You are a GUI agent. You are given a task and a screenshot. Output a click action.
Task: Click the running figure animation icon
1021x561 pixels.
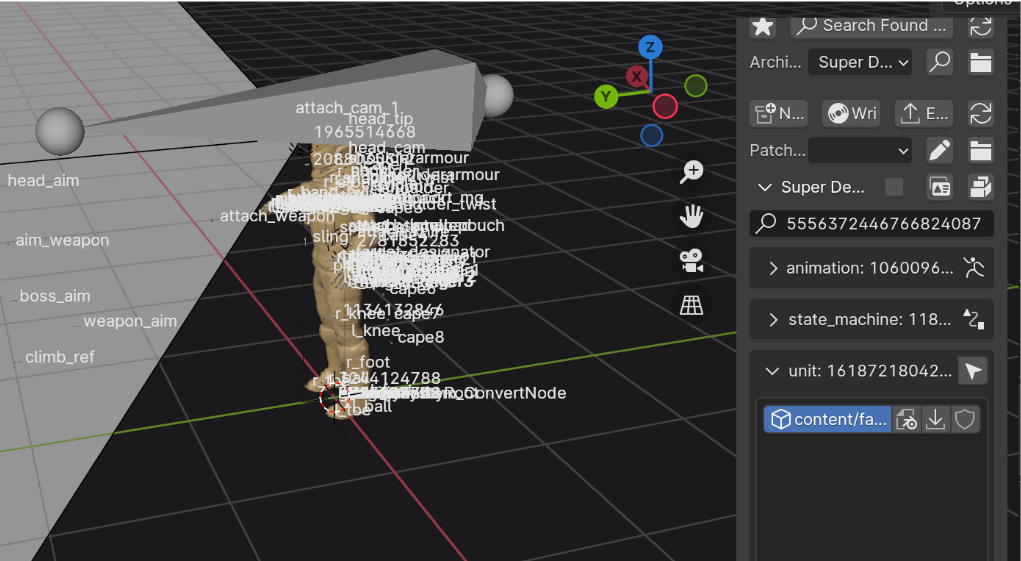coord(974,268)
